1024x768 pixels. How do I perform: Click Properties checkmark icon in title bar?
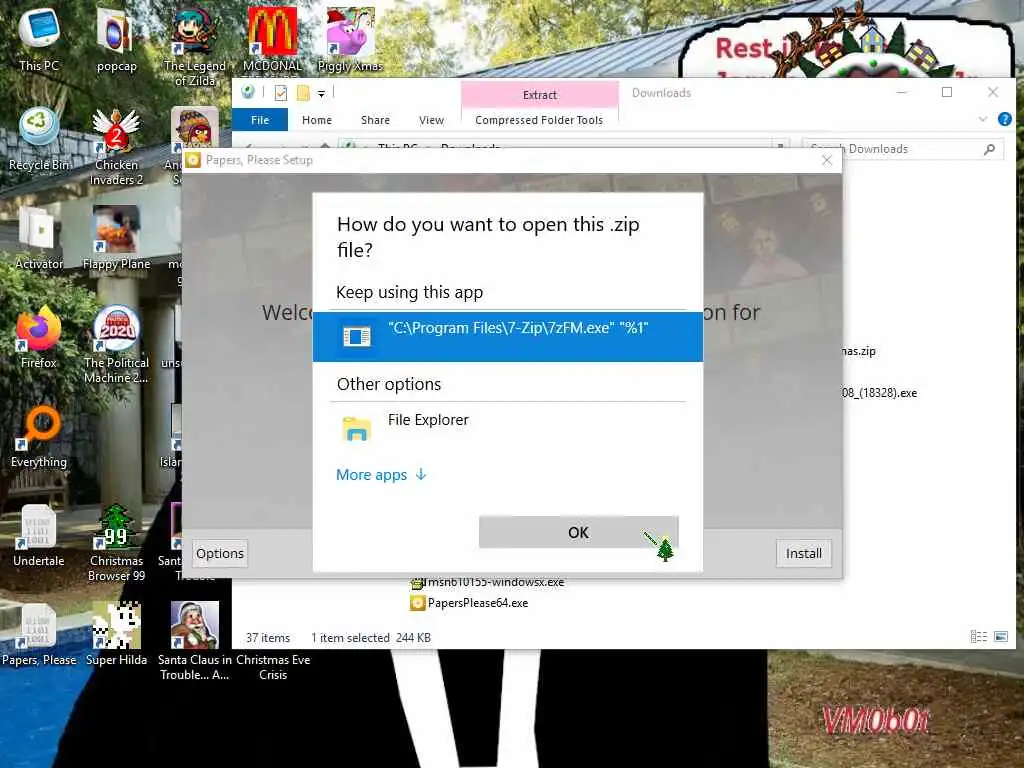pyautogui.click(x=281, y=93)
